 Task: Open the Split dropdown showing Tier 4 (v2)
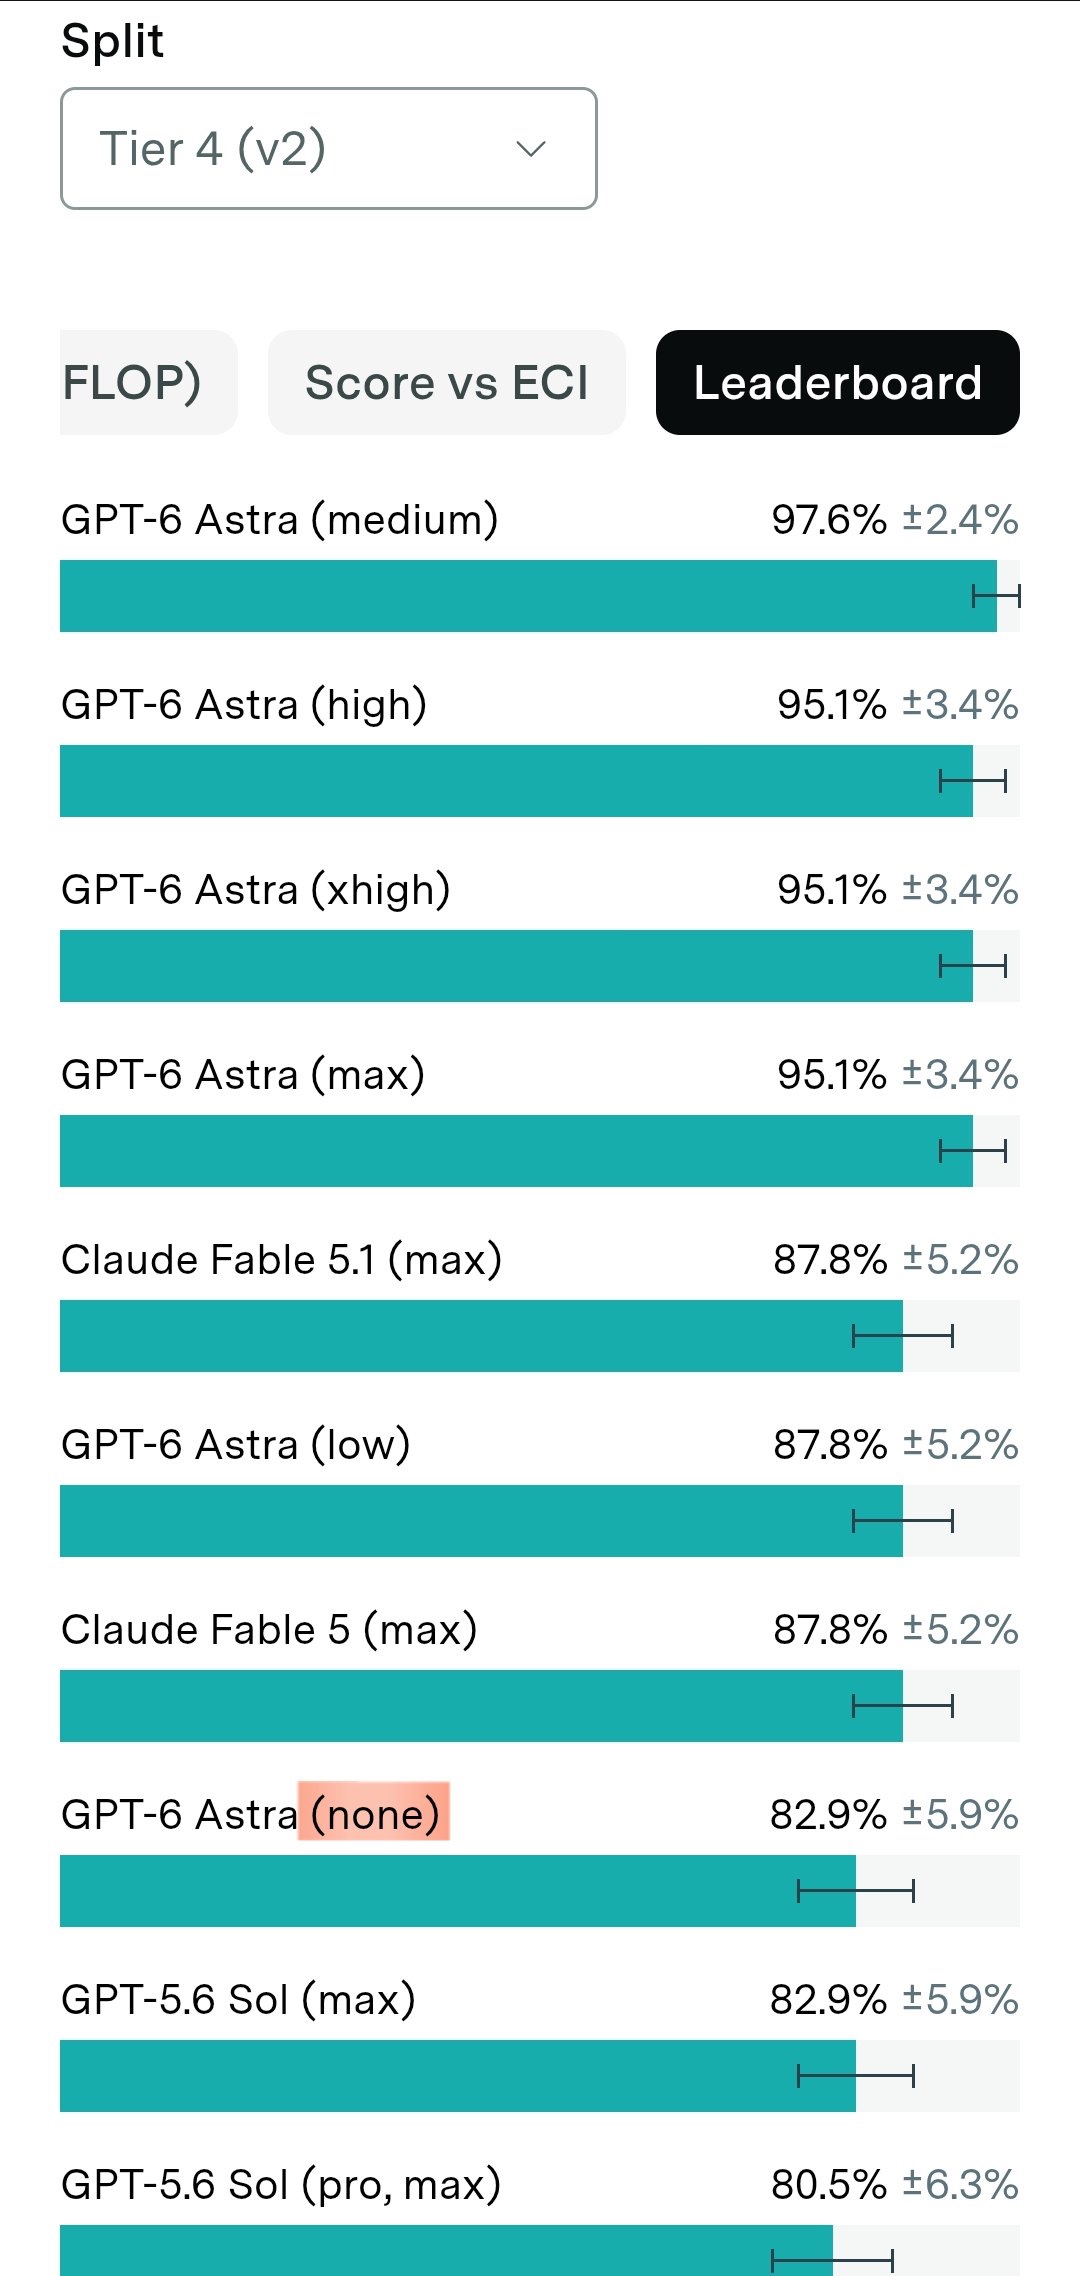[x=329, y=148]
